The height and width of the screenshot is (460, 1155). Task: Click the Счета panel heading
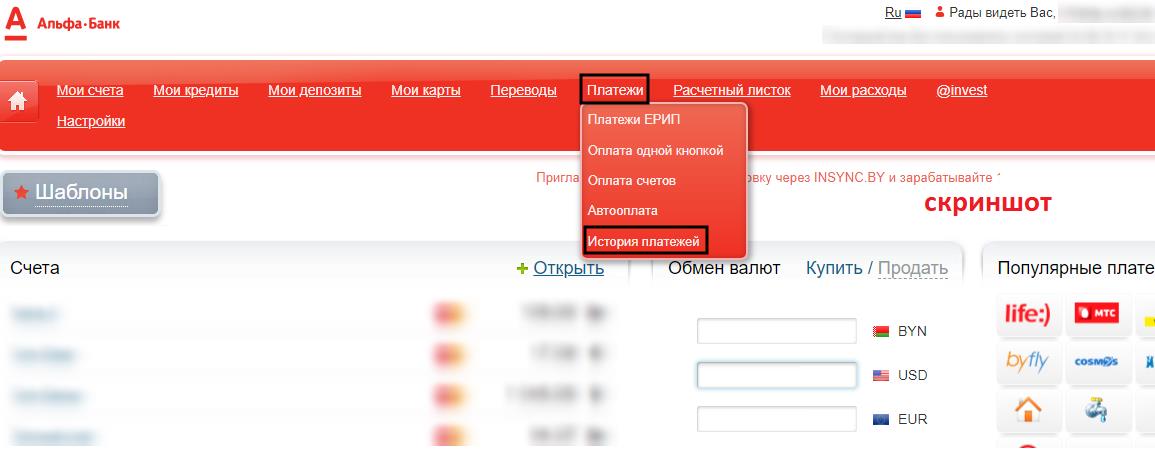point(35,268)
